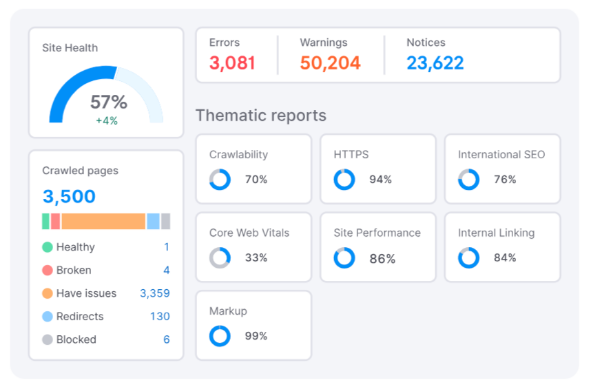The image size is (591, 391).
Task: Click the blue Redirects bar segment
Action: click(x=153, y=221)
